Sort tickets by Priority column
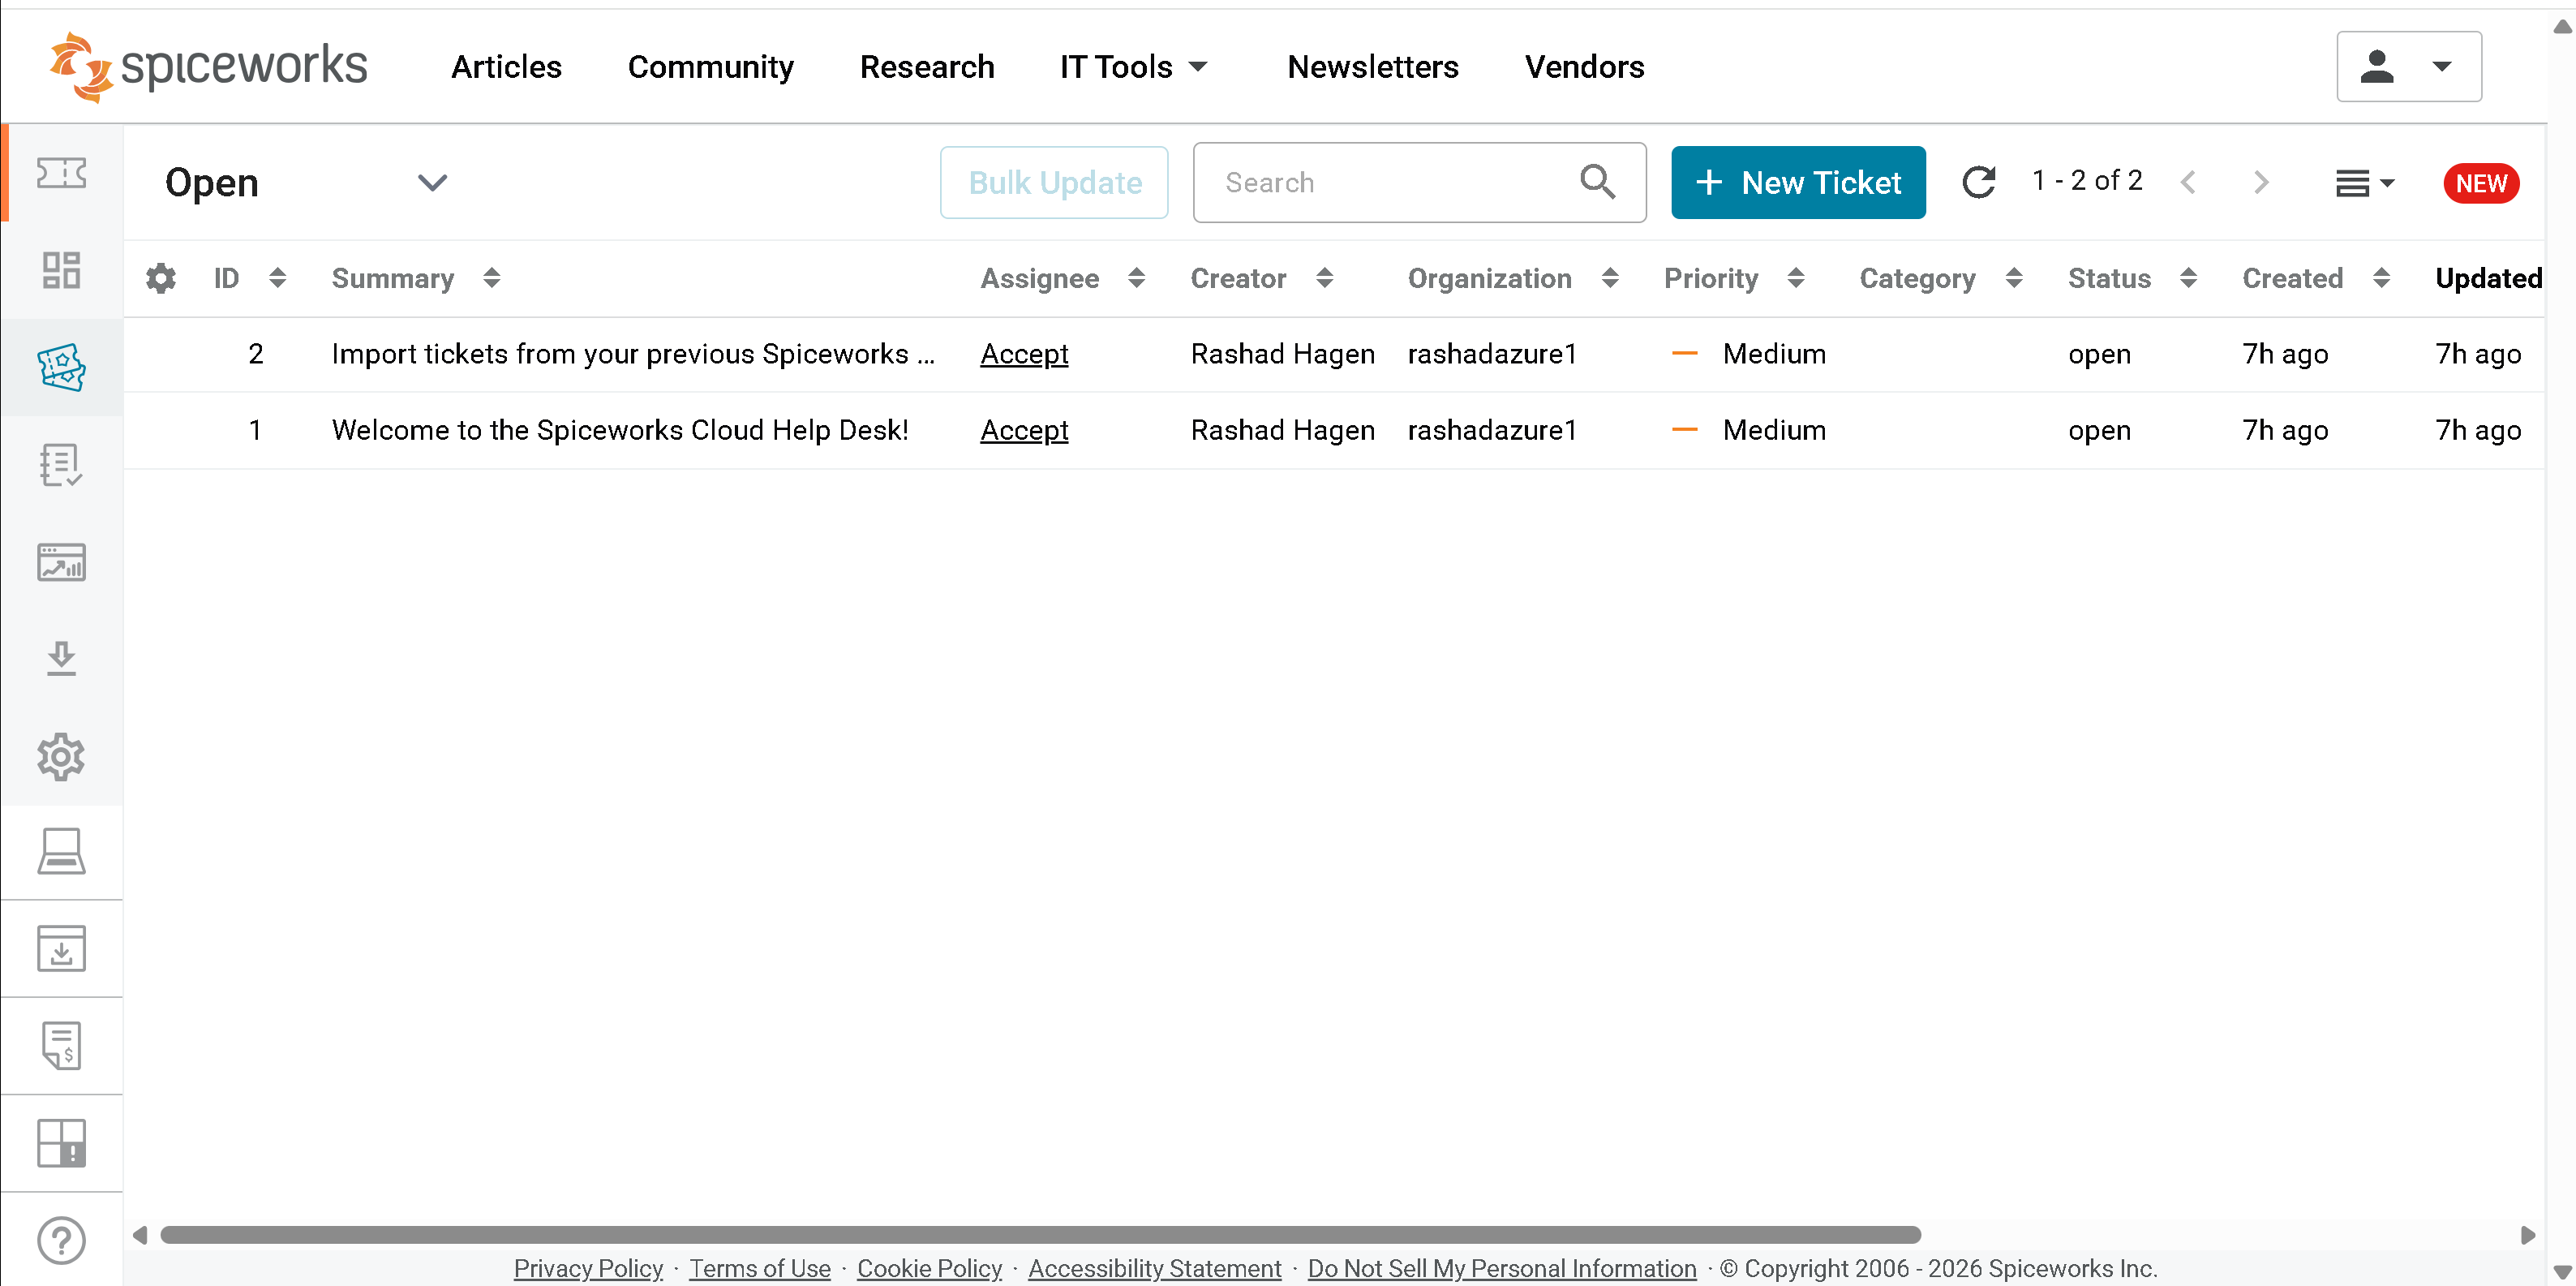The width and height of the screenshot is (2576, 1286). pos(1795,278)
